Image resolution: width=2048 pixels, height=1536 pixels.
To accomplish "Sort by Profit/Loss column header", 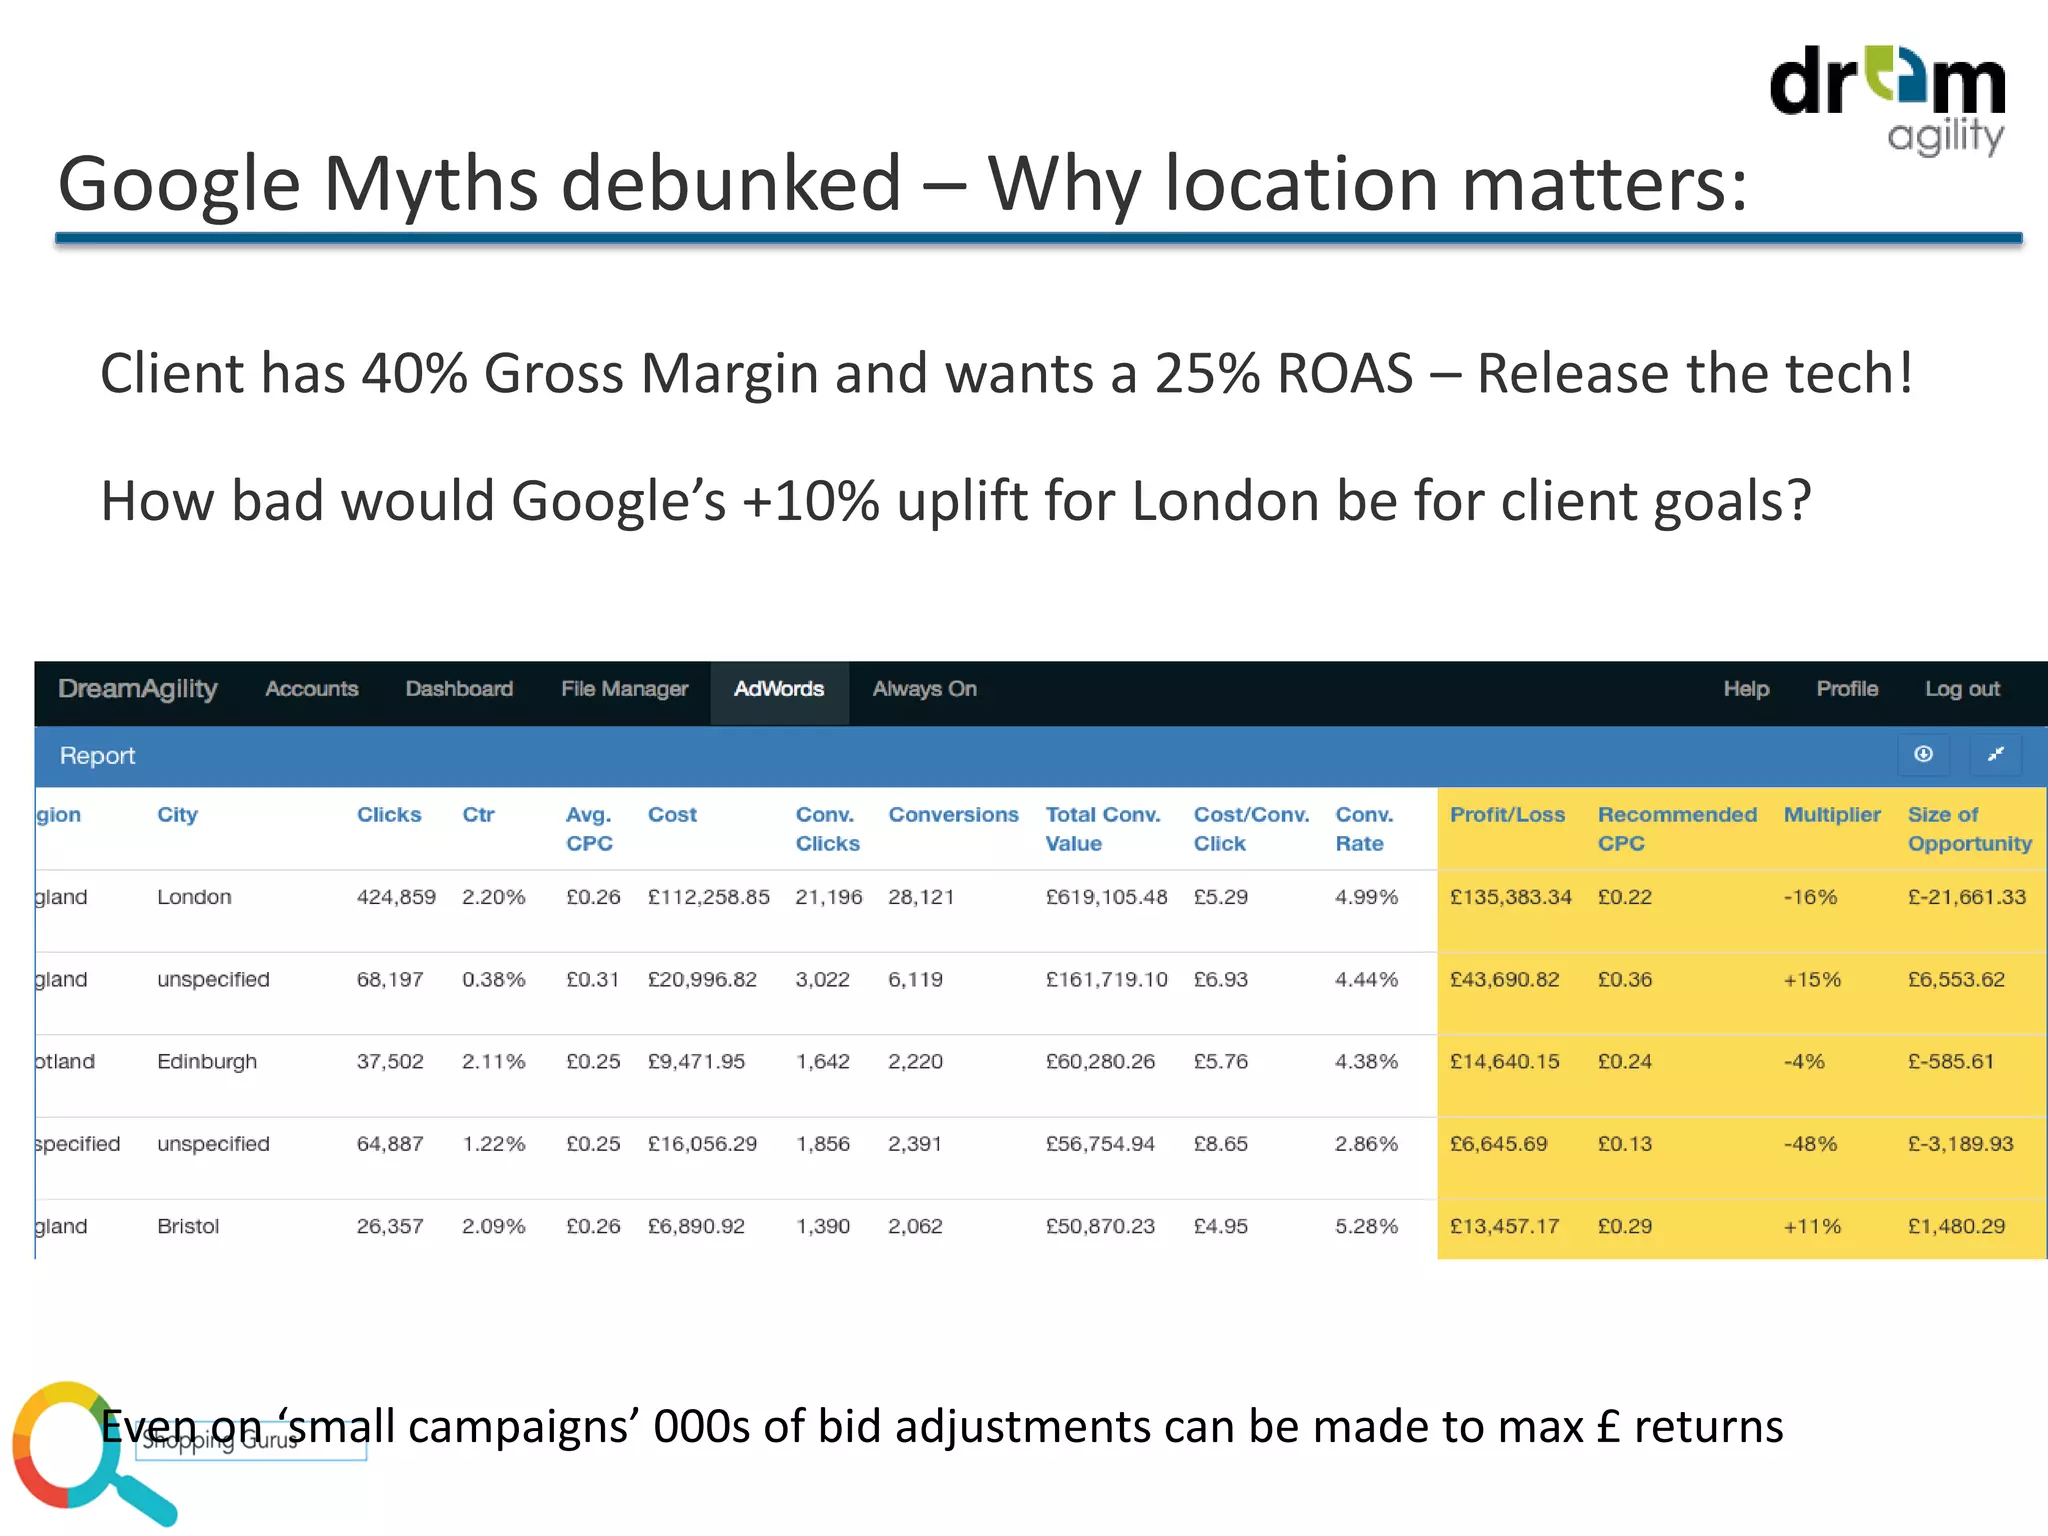I will [1507, 815].
